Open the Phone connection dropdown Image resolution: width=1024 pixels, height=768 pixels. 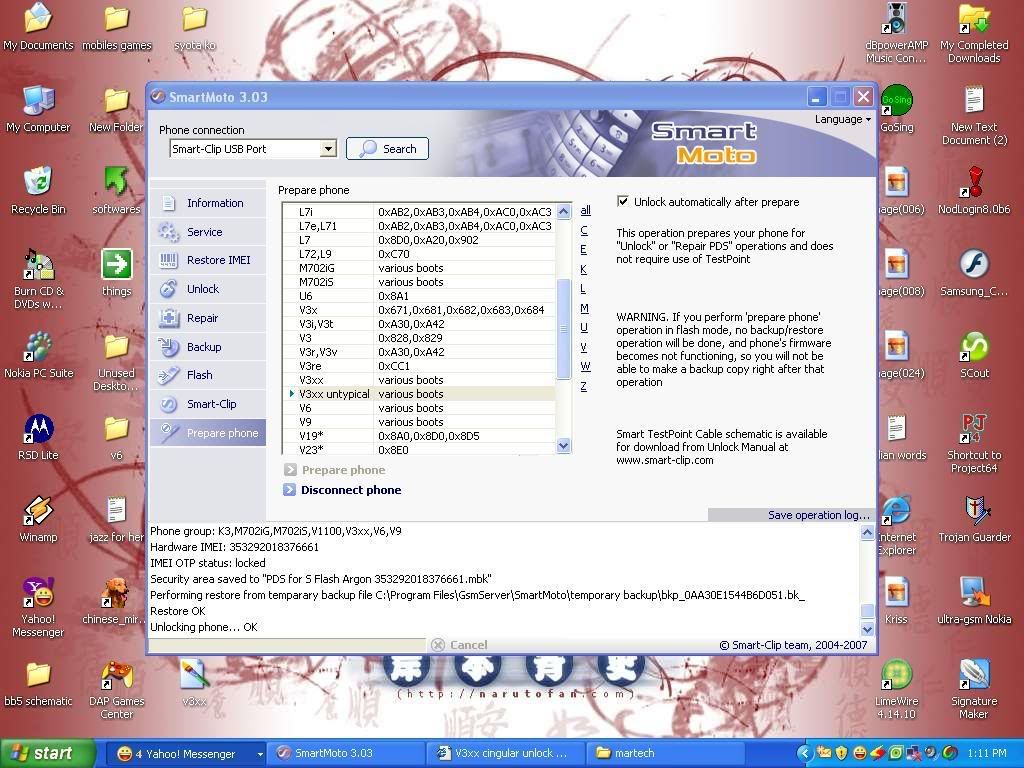coord(328,149)
